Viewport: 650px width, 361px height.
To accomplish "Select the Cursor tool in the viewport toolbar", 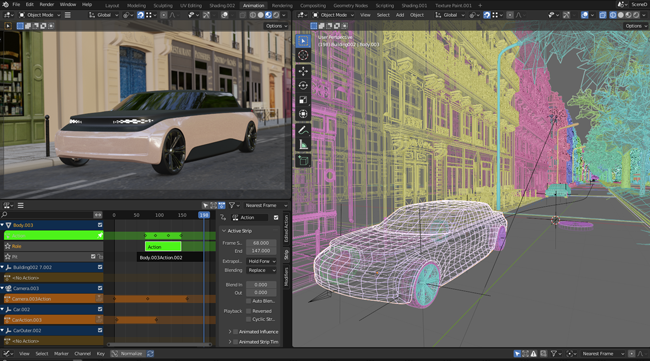I will point(303,55).
